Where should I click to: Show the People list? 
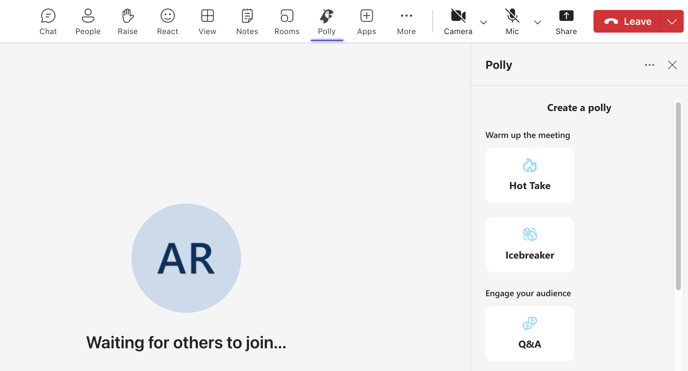[x=88, y=21]
